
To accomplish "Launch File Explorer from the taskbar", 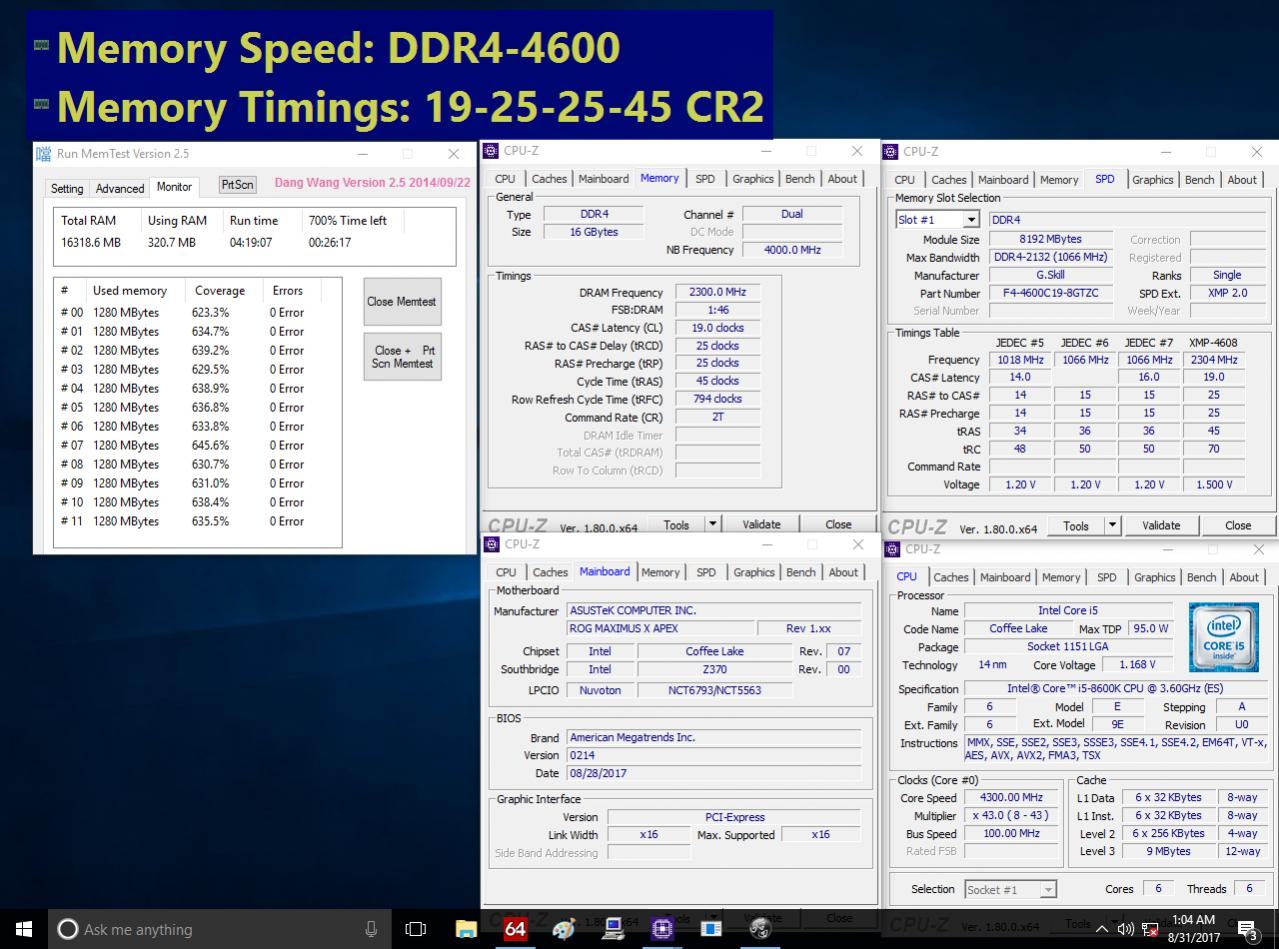I will 466,929.
